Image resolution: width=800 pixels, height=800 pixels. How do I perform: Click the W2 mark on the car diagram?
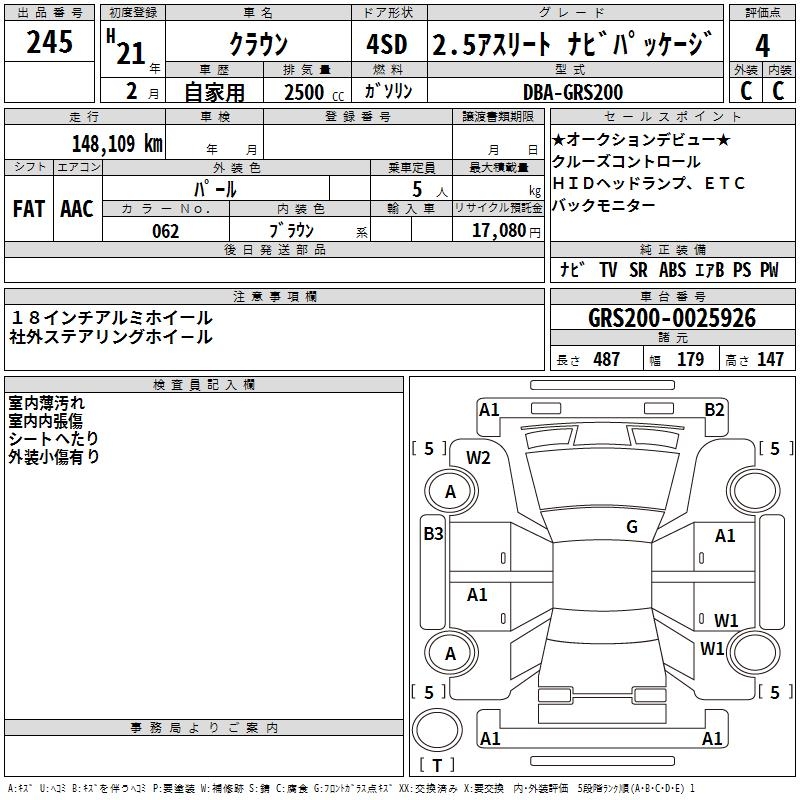478,458
